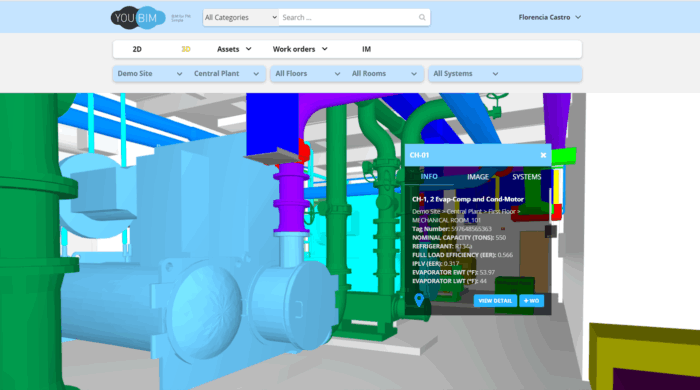Click the asset name 'CH-1, 2 Evap-Comp and Cond-Motor'
Image resolution: width=700 pixels, height=390 pixels.
click(468, 199)
